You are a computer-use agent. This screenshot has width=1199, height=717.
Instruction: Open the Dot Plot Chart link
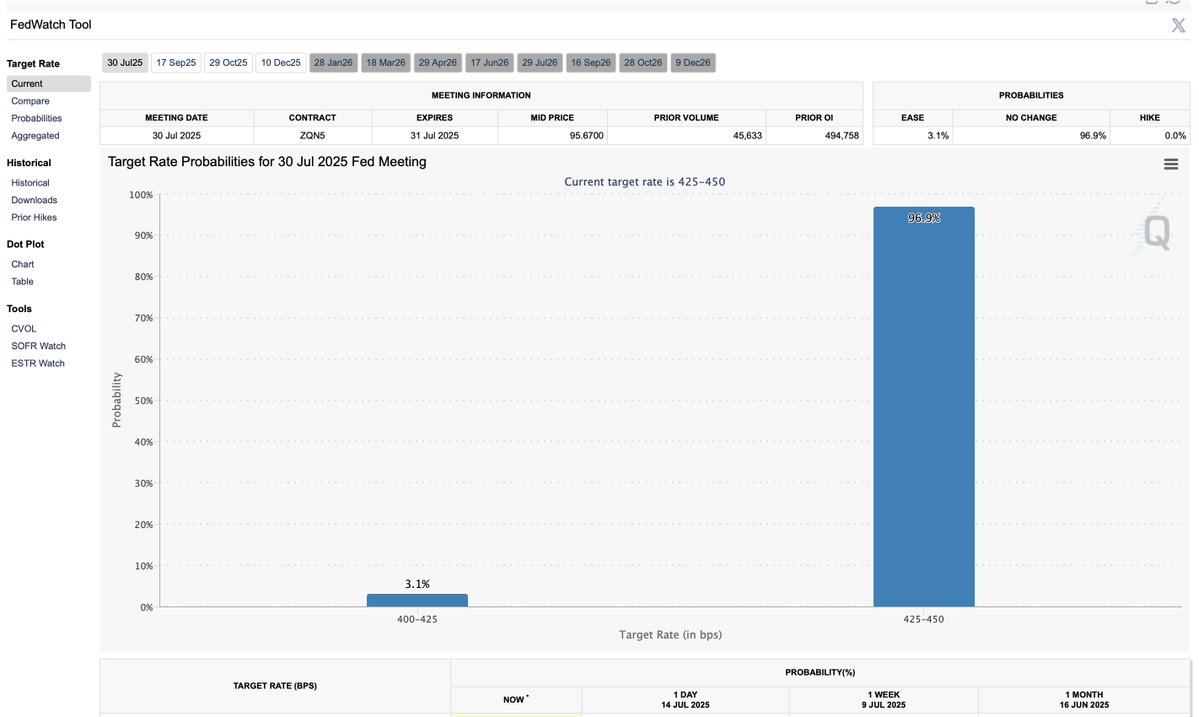(x=22, y=264)
